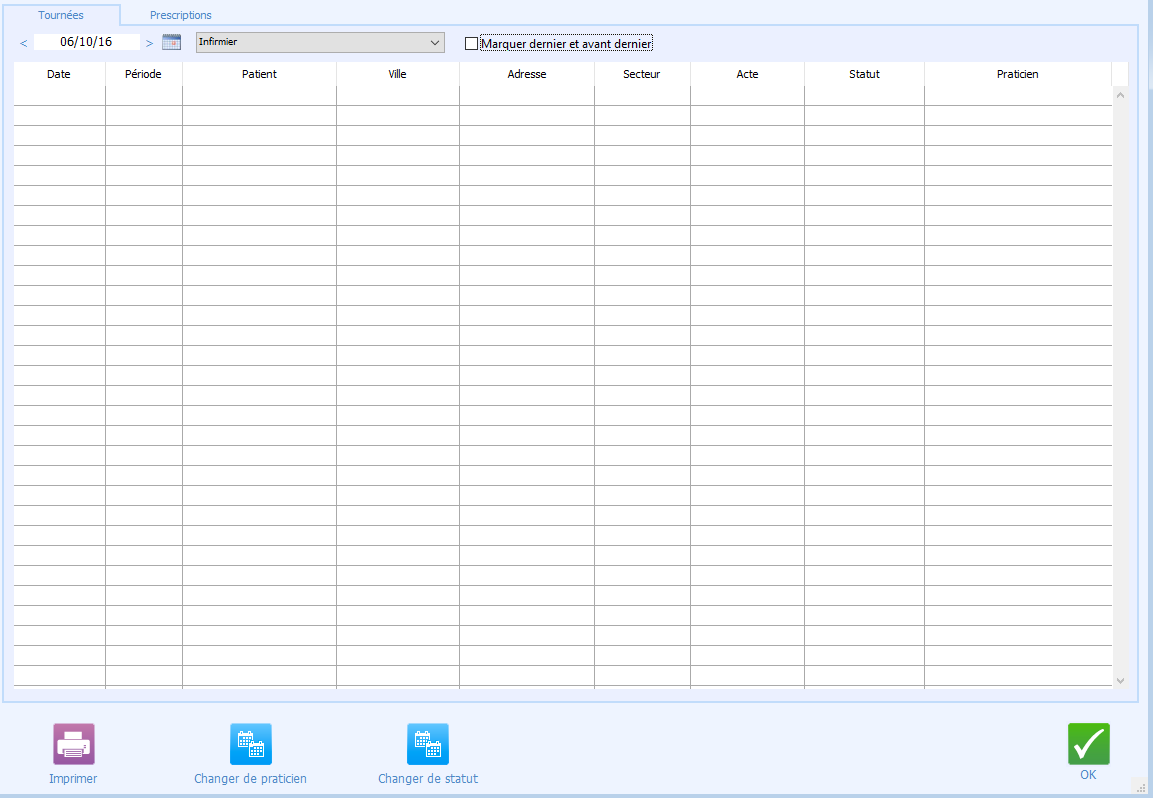Screen dimensions: 1153x798
Task: Sort by the Période column header
Action: 143,74
